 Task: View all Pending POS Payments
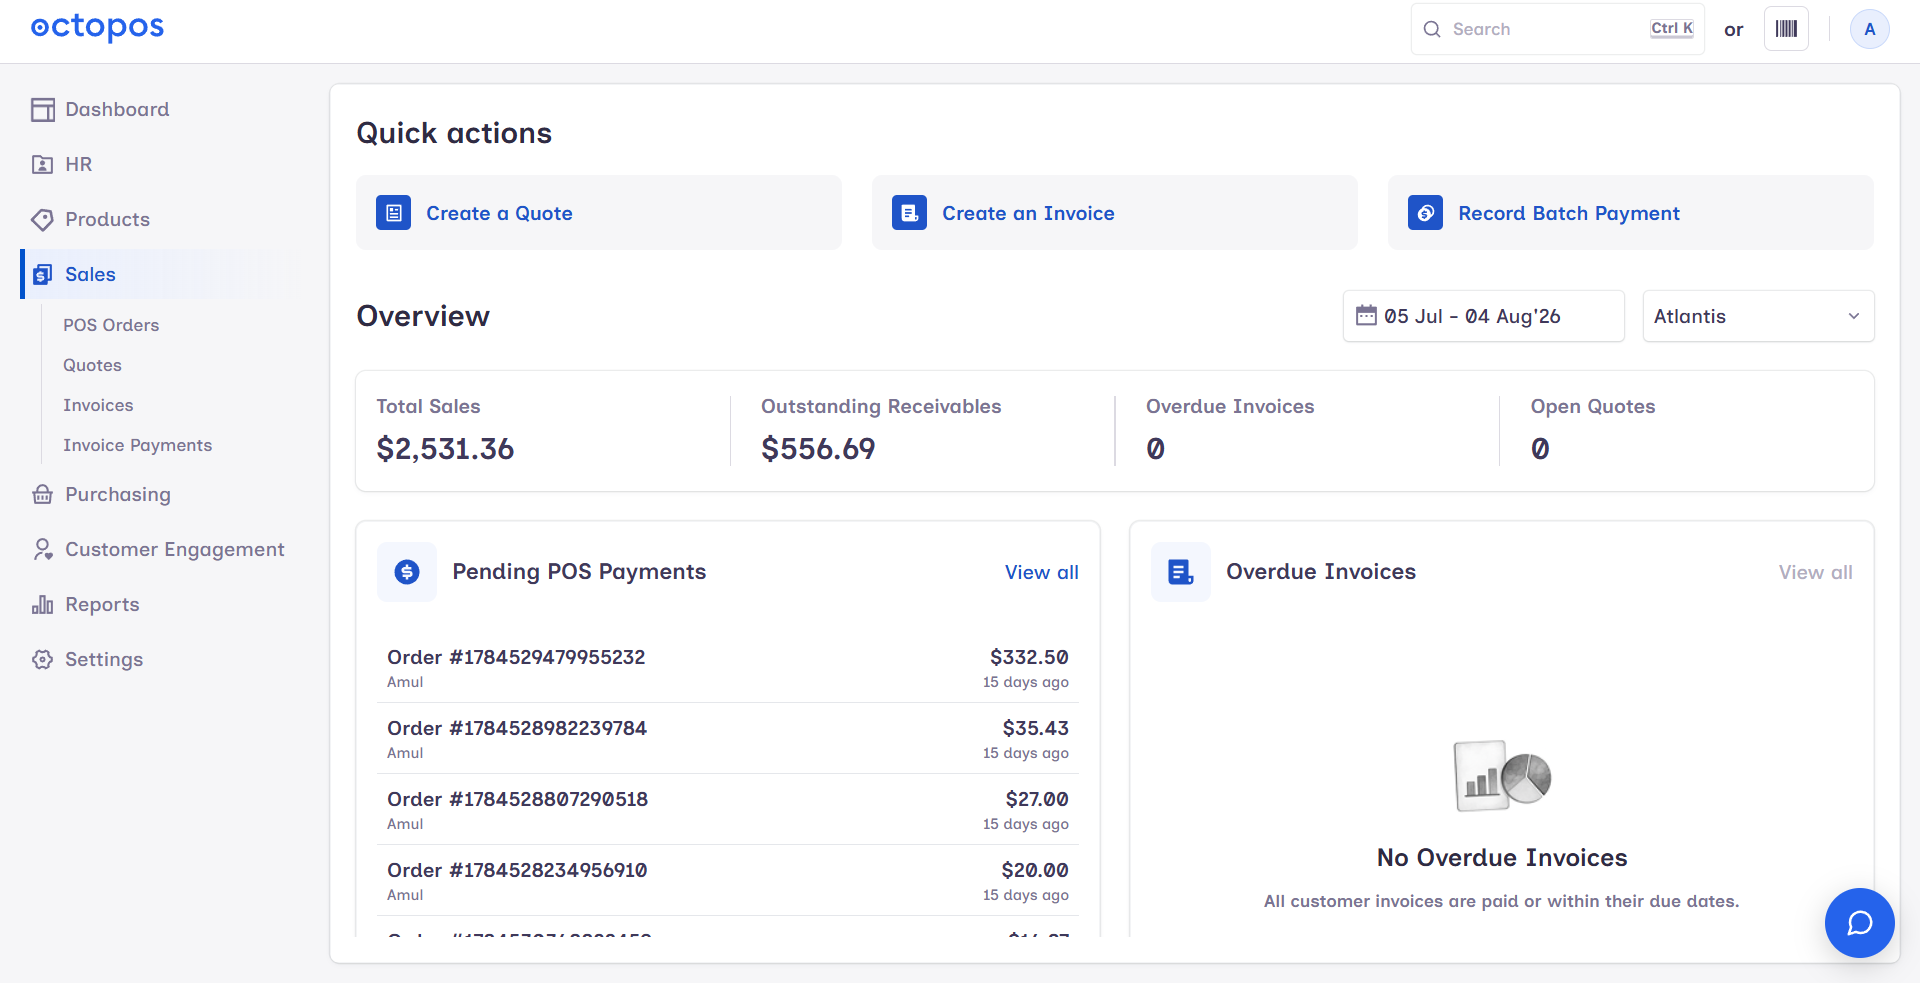(1041, 572)
